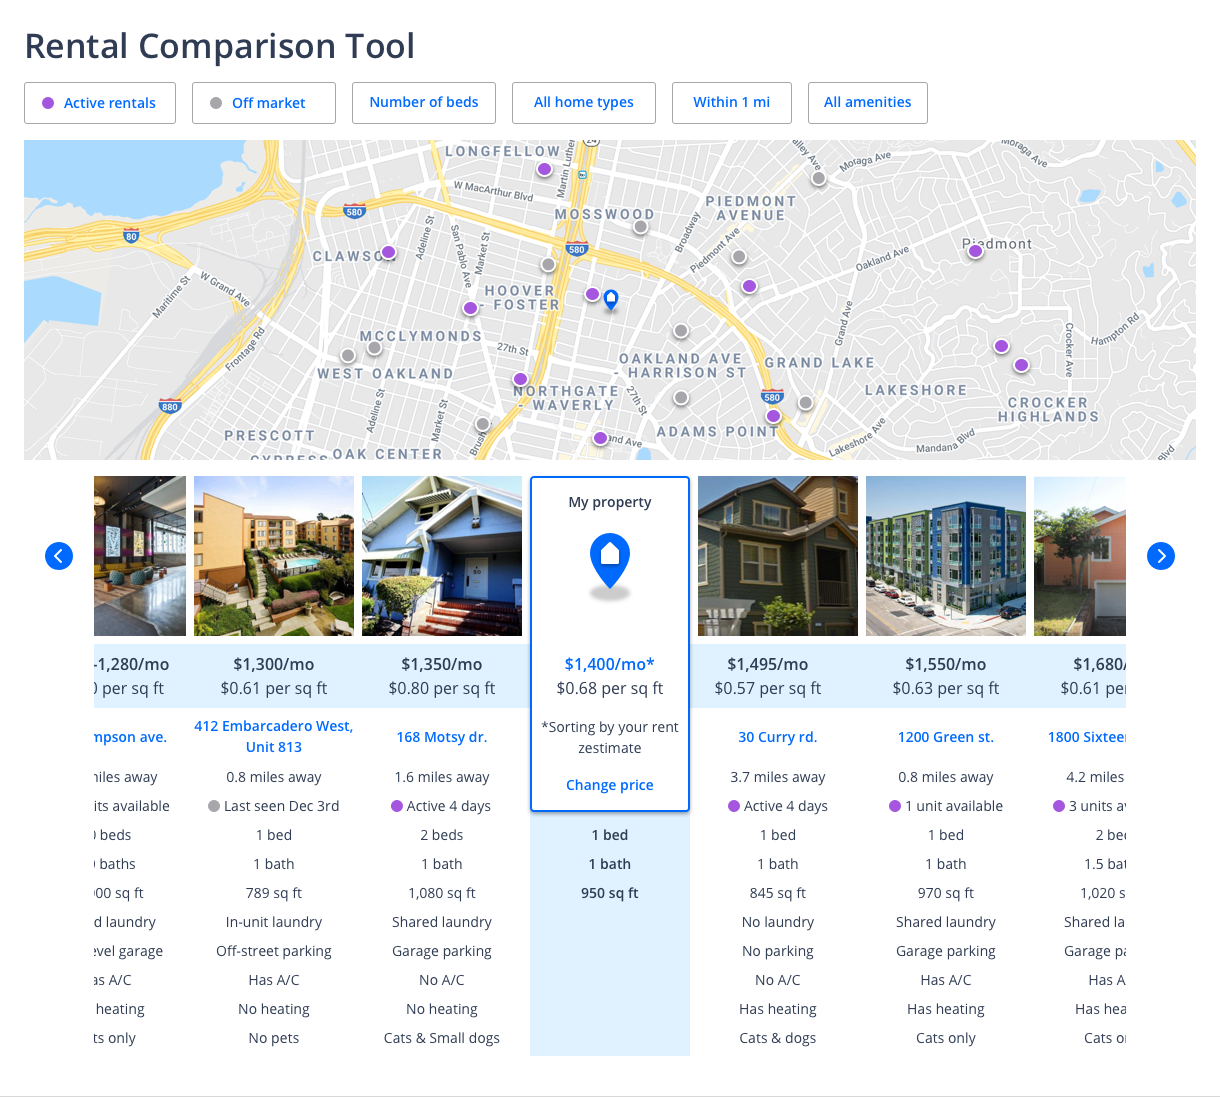
Task: Toggle Off market filter
Action: pyautogui.click(x=263, y=103)
